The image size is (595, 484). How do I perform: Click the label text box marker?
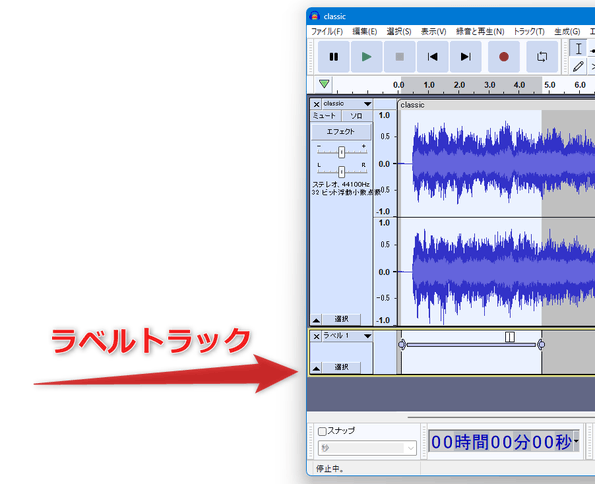click(x=510, y=337)
